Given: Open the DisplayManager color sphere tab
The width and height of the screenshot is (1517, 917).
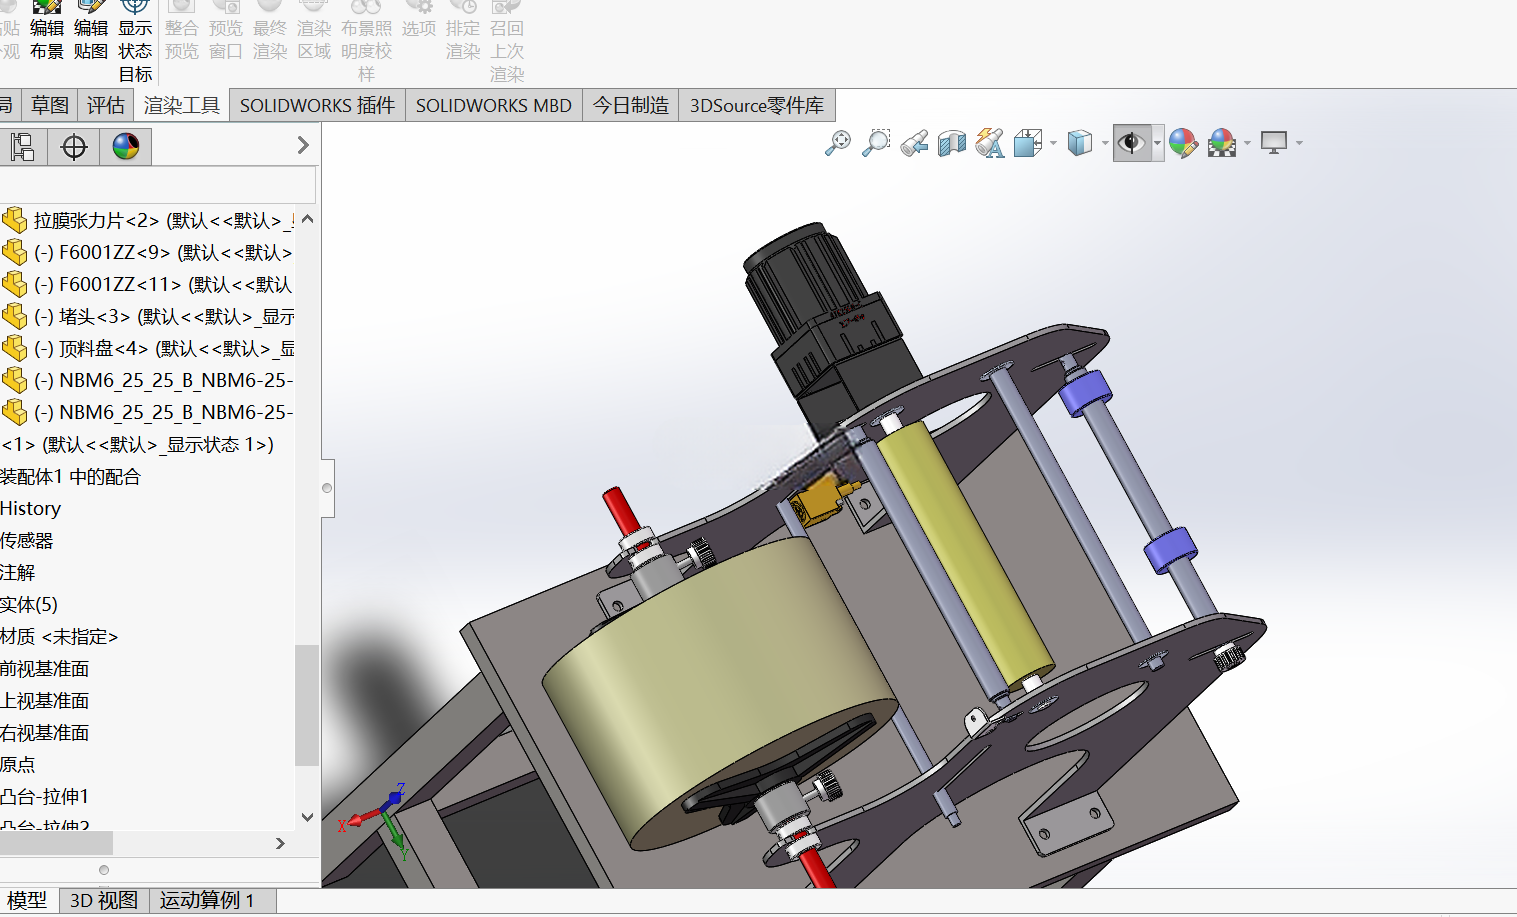Looking at the screenshot, I should (126, 147).
